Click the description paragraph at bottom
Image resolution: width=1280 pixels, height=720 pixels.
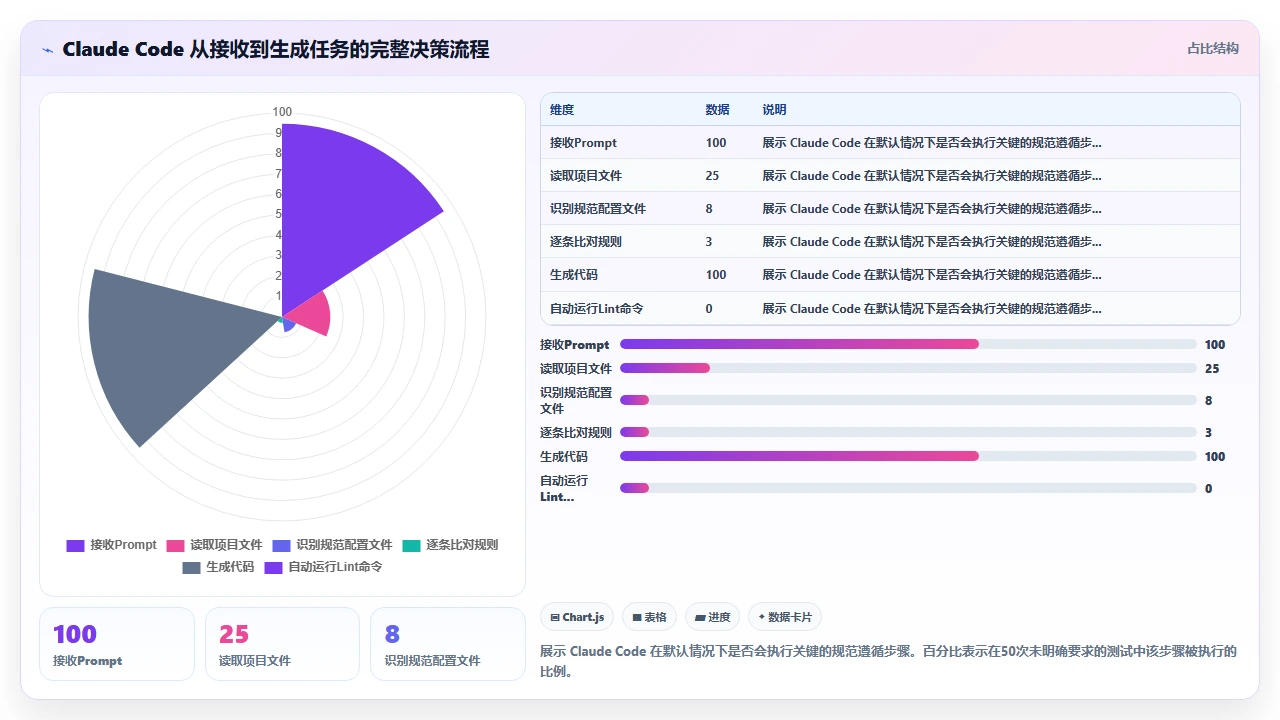(888, 661)
